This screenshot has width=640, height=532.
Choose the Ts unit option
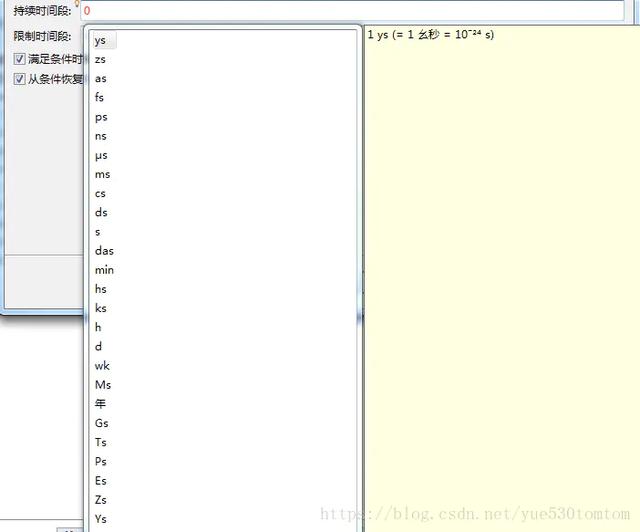click(100, 443)
